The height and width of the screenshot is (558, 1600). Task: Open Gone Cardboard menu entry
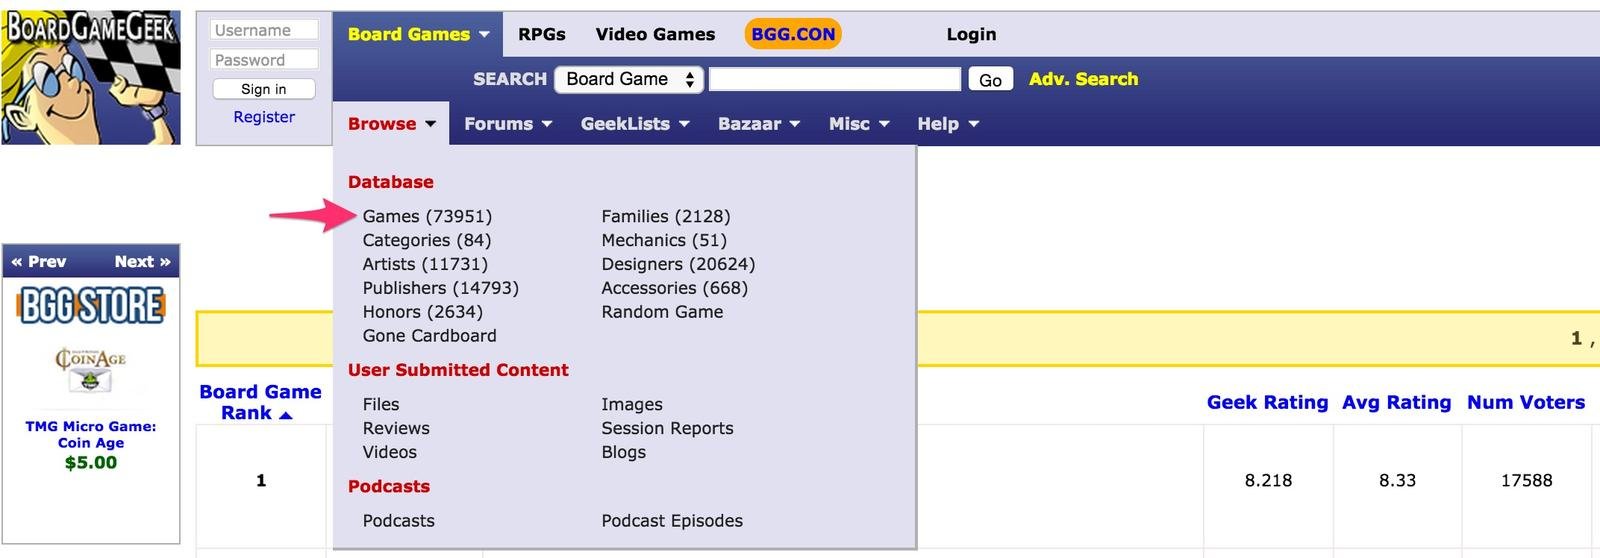tap(430, 336)
